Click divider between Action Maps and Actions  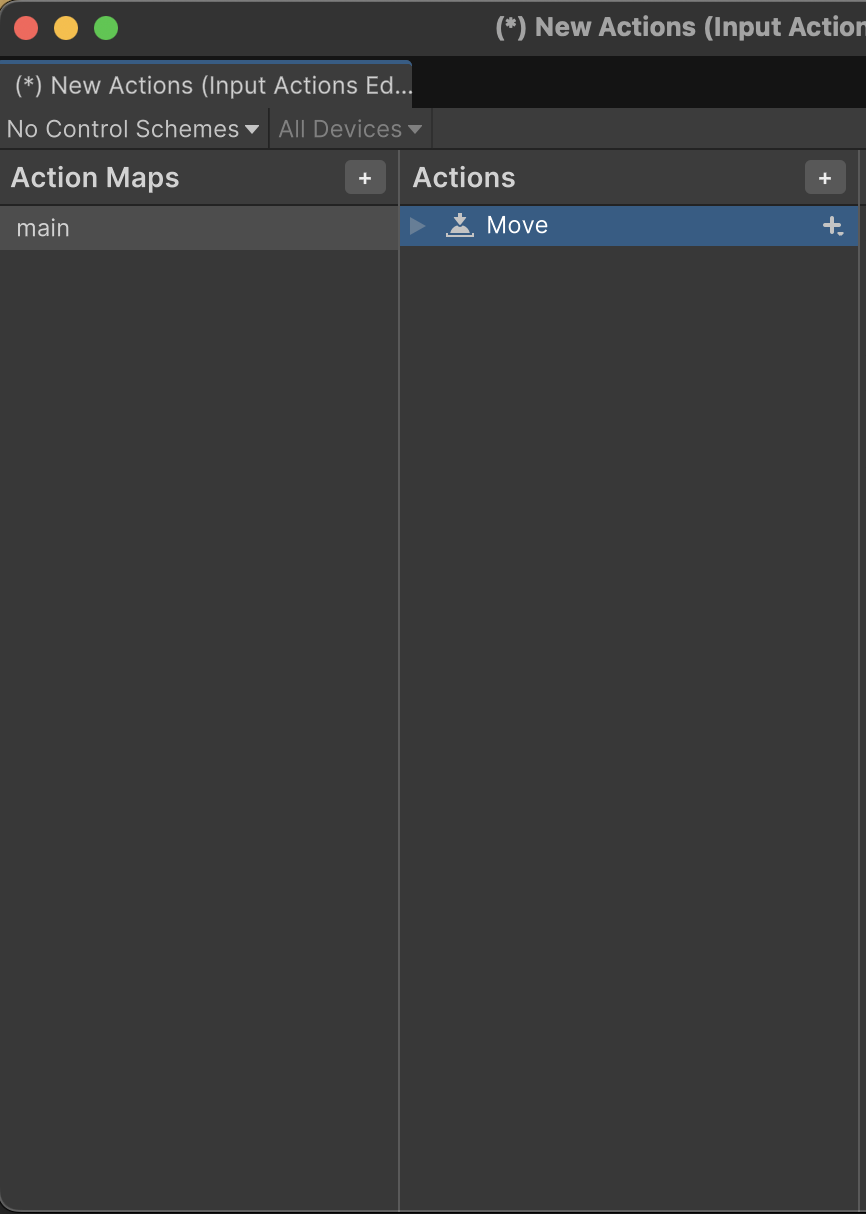click(399, 700)
